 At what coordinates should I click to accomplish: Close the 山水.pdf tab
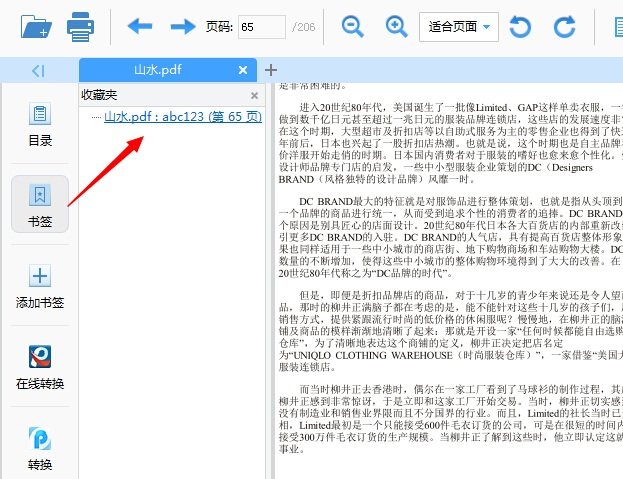[243, 70]
